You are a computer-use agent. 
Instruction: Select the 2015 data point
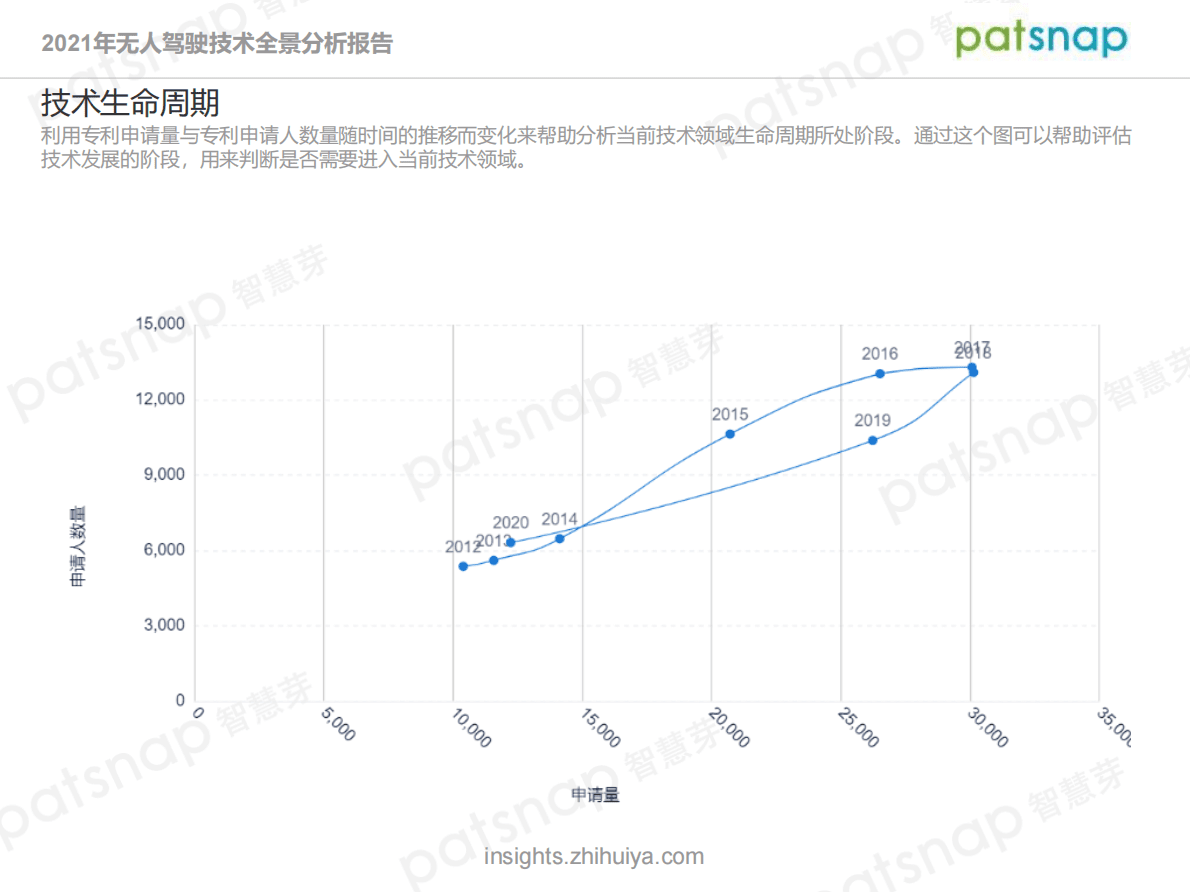click(x=730, y=434)
